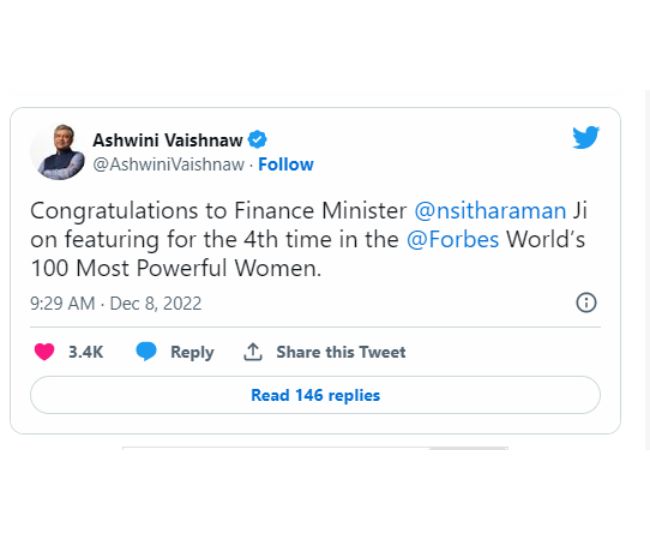
Task: Follow Ashwini Vaishnaw
Action: point(286,165)
